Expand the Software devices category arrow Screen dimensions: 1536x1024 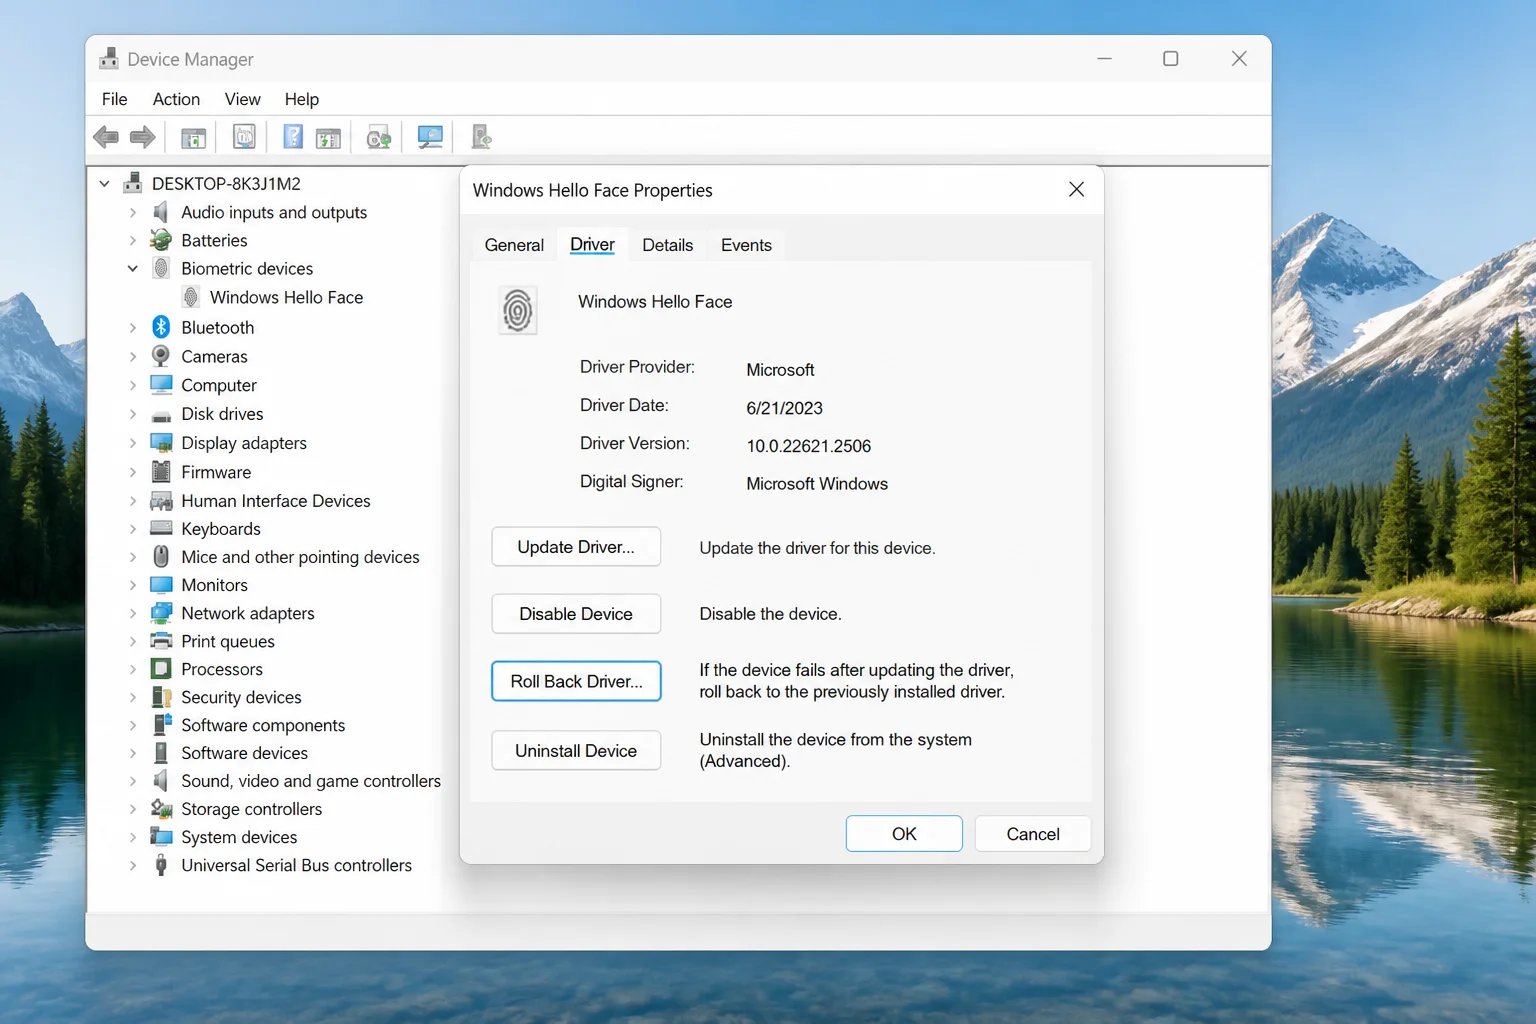coord(132,753)
